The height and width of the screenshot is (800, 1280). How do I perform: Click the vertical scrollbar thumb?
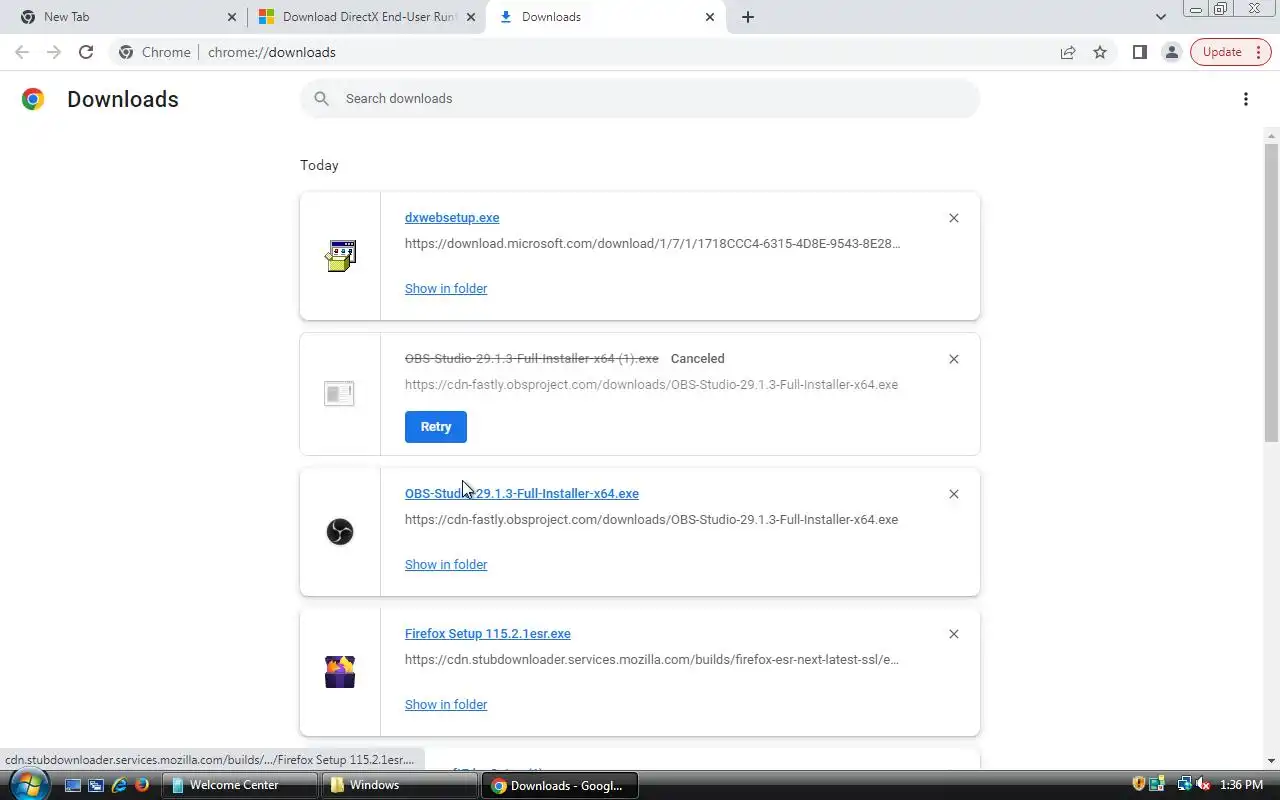1271,292
